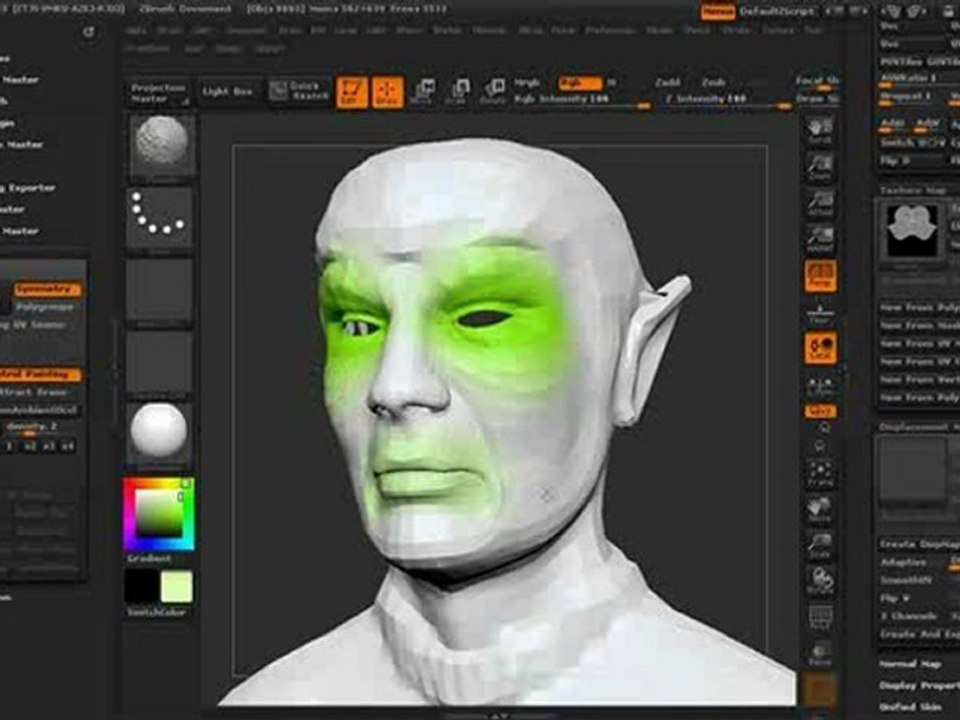Click the refresh arrow icon in left tray
The image size is (960, 720).
click(x=89, y=32)
